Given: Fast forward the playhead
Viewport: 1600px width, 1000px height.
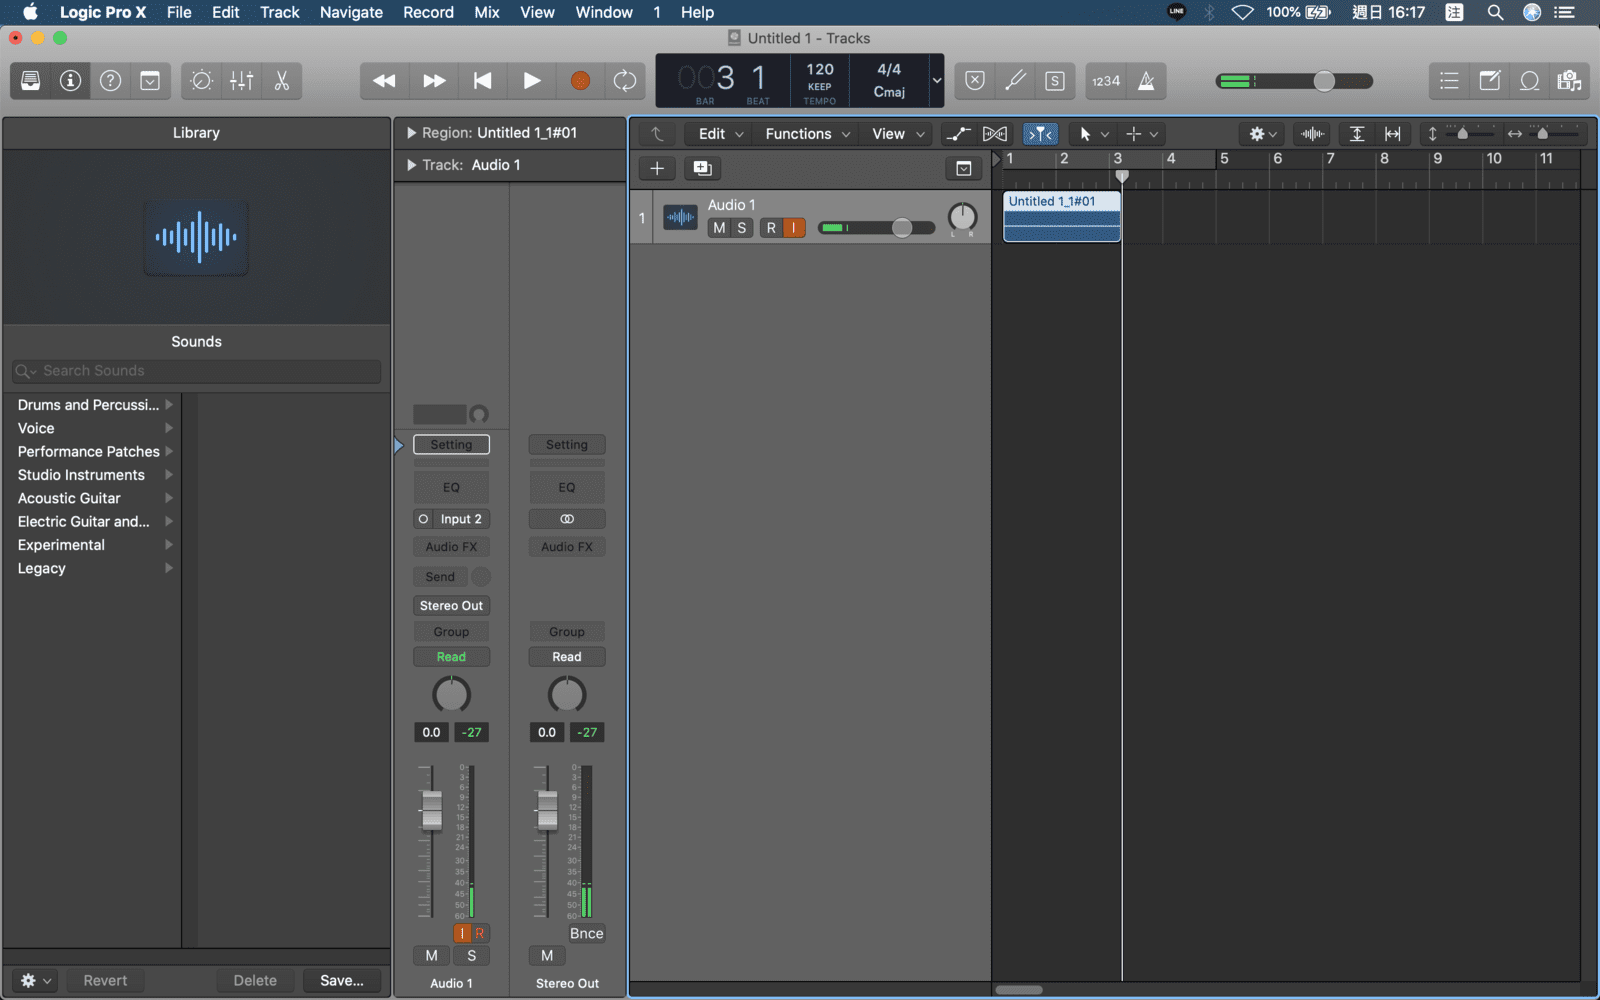Looking at the screenshot, I should (x=434, y=81).
